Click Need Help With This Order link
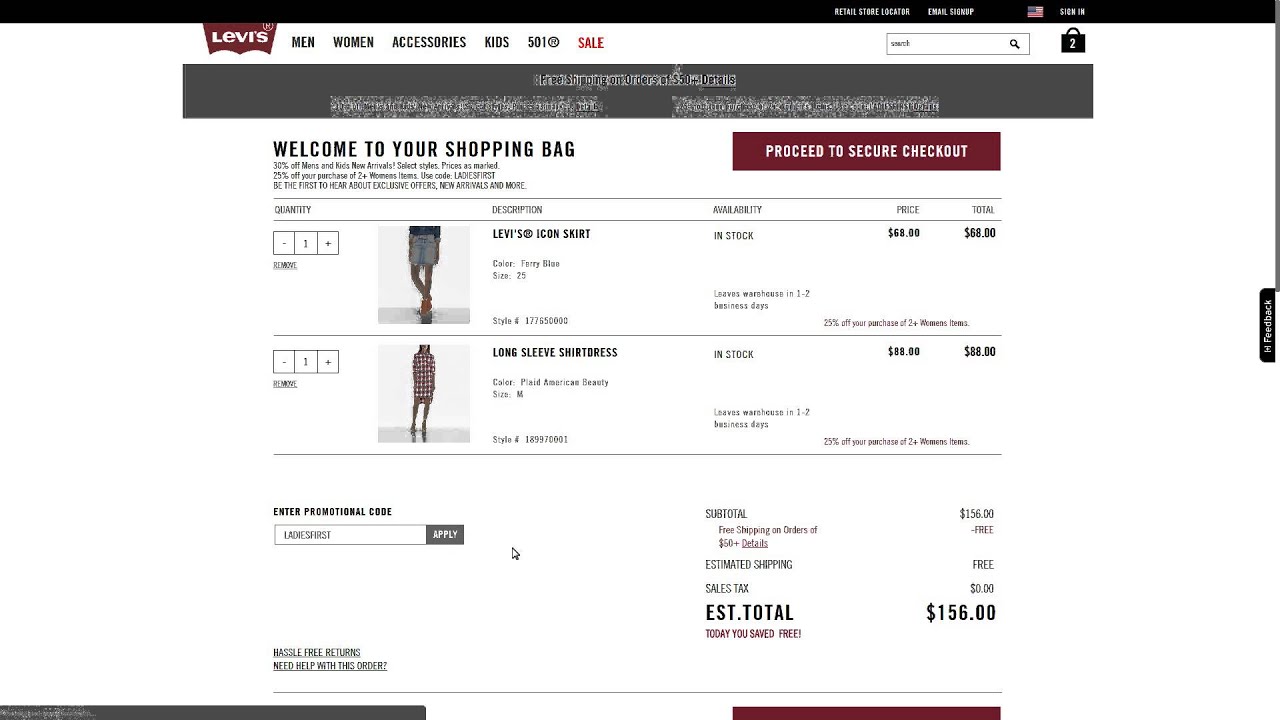Screen dimensions: 1280x720 (330, 666)
